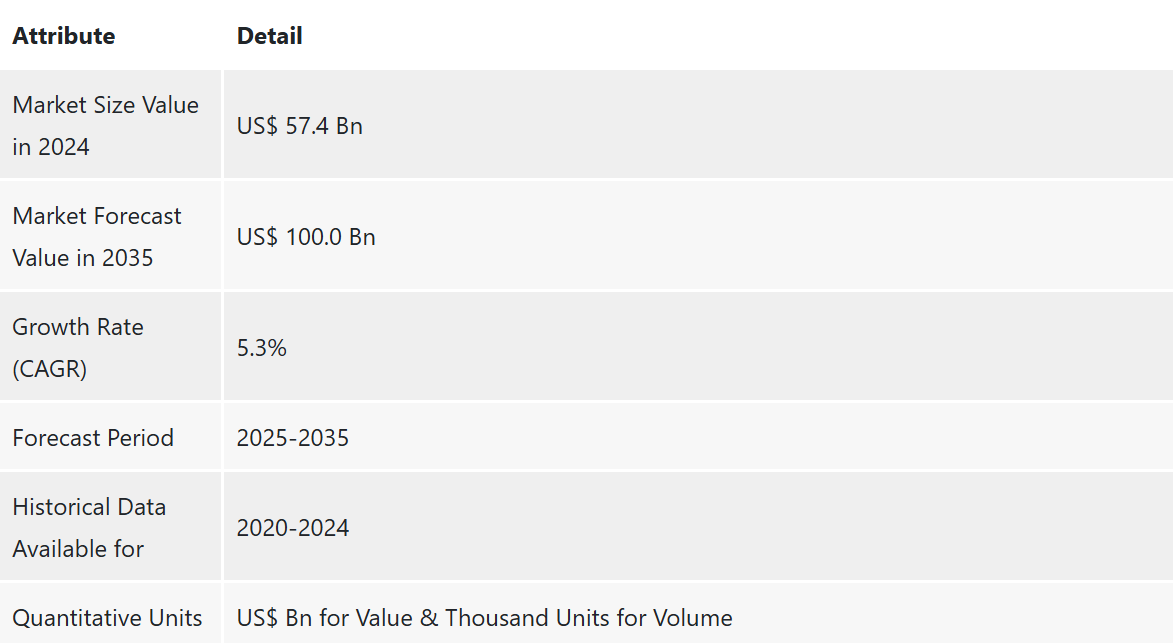This screenshot has height=643, width=1173.
Task: Click the Available for text in historical row
Action: click(78, 549)
